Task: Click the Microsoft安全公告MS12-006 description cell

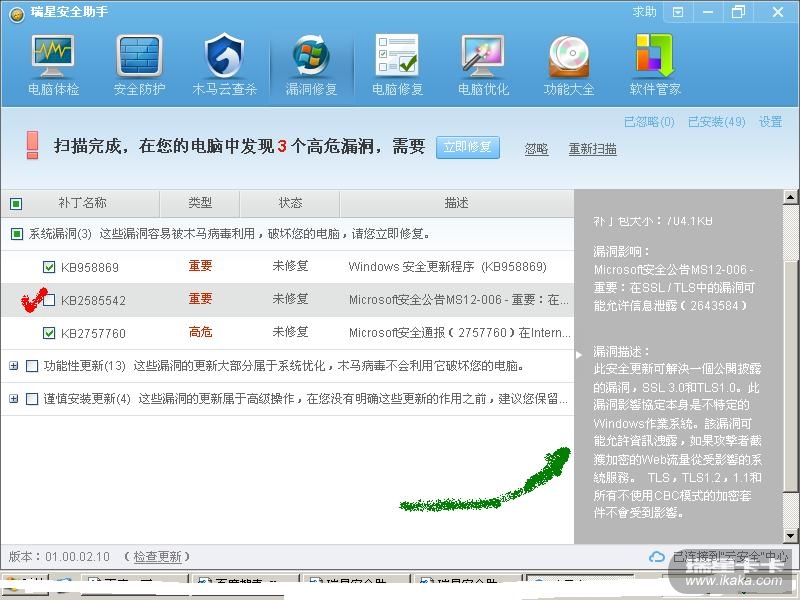Action: pyautogui.click(x=458, y=300)
